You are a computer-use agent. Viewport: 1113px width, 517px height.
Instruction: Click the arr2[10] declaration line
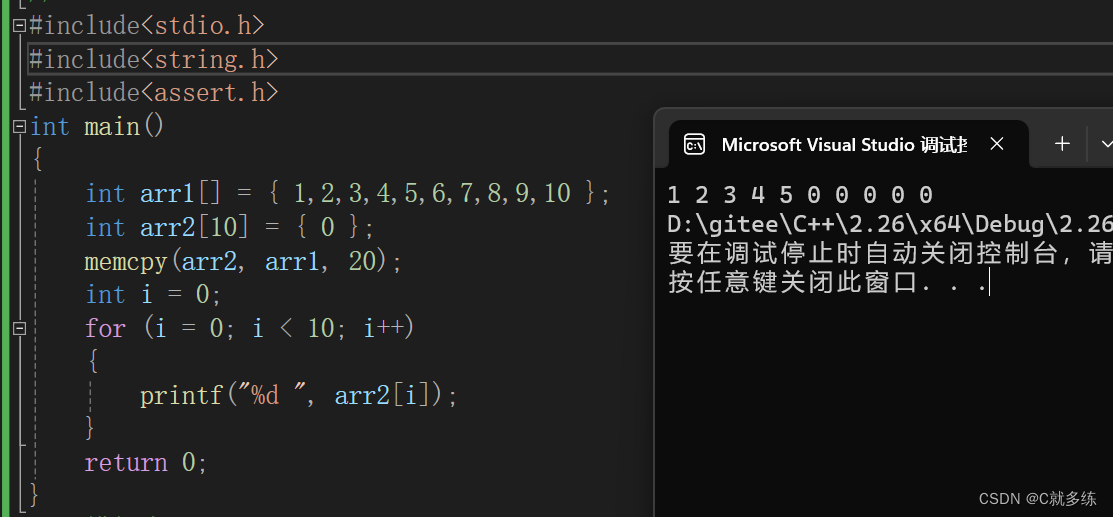point(229,227)
